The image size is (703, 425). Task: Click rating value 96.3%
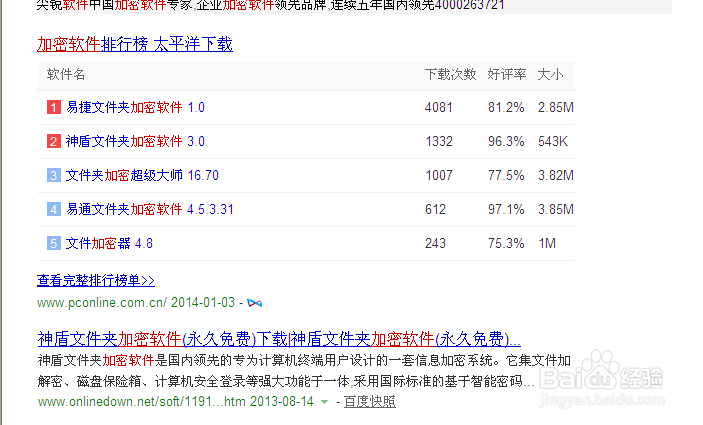506,142
